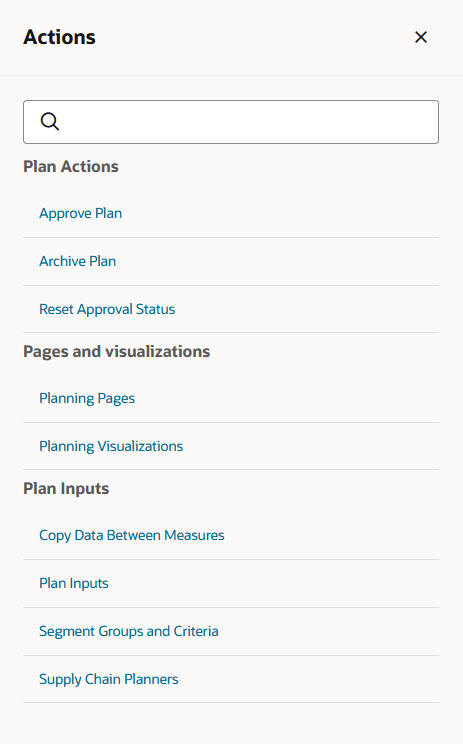Click the Pages and visualizations heading
The image size is (463, 744).
pyautogui.click(x=117, y=352)
